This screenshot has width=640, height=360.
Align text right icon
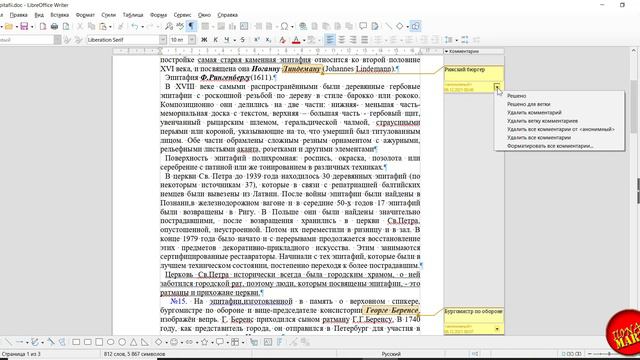tap(353, 40)
